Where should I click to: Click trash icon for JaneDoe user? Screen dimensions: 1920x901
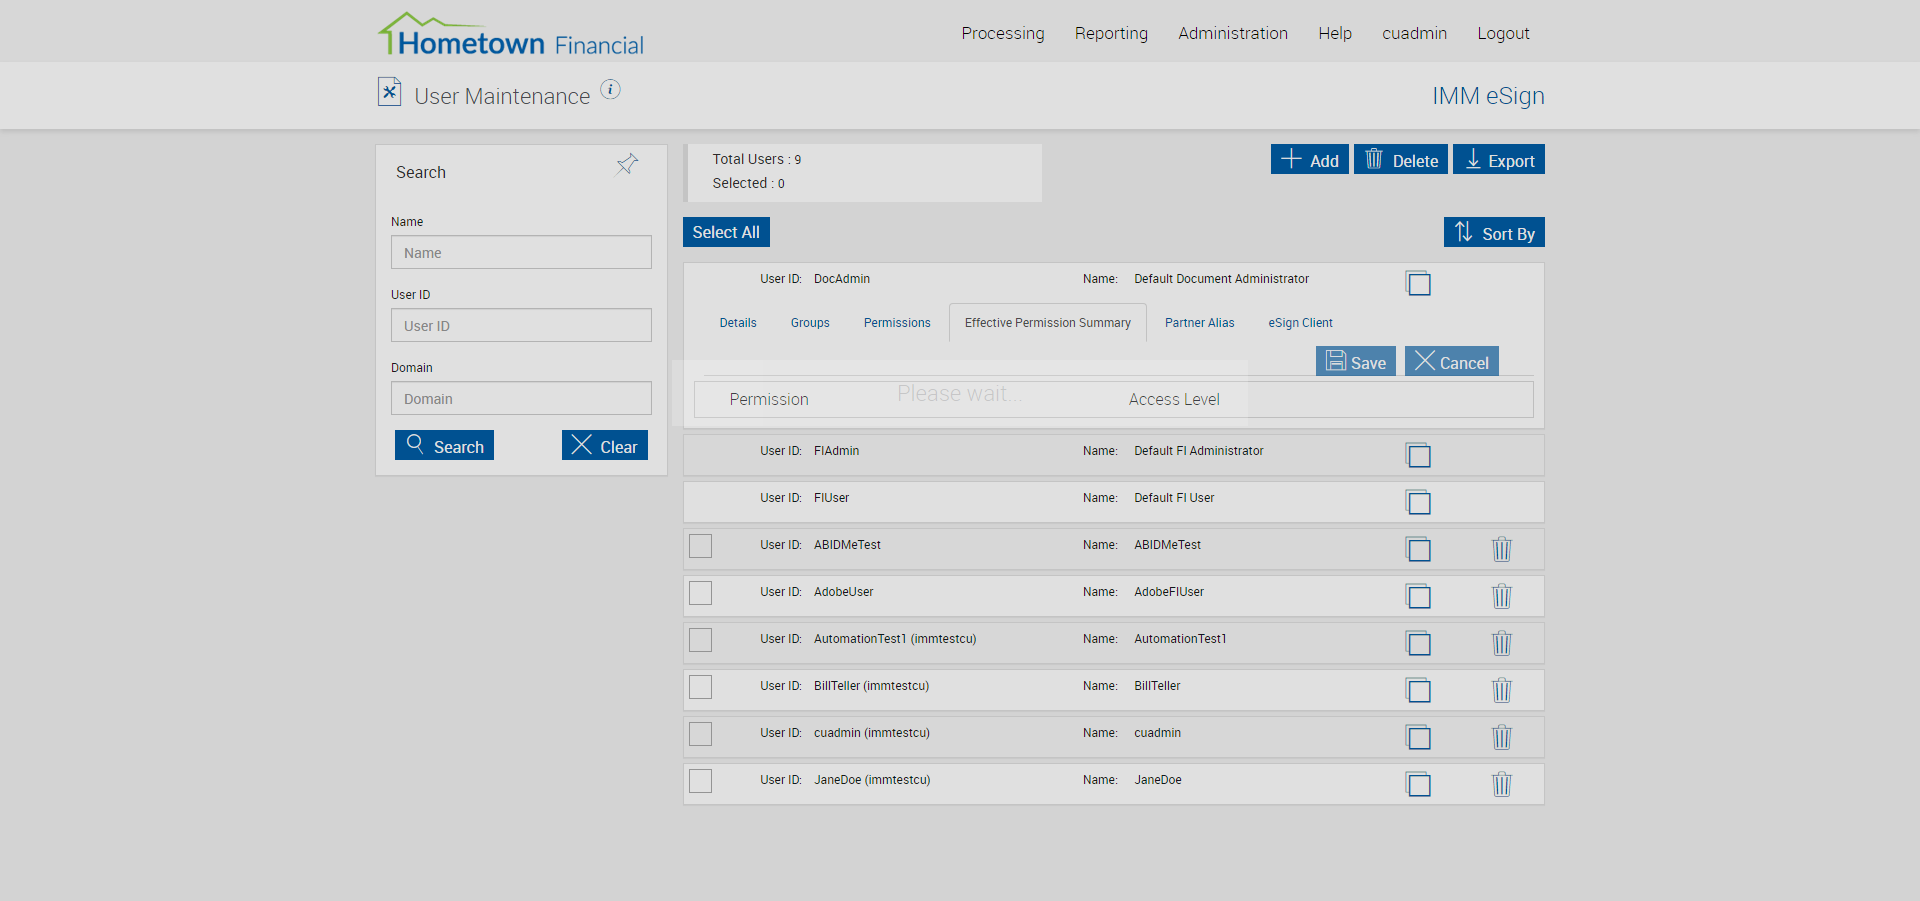pyautogui.click(x=1501, y=784)
